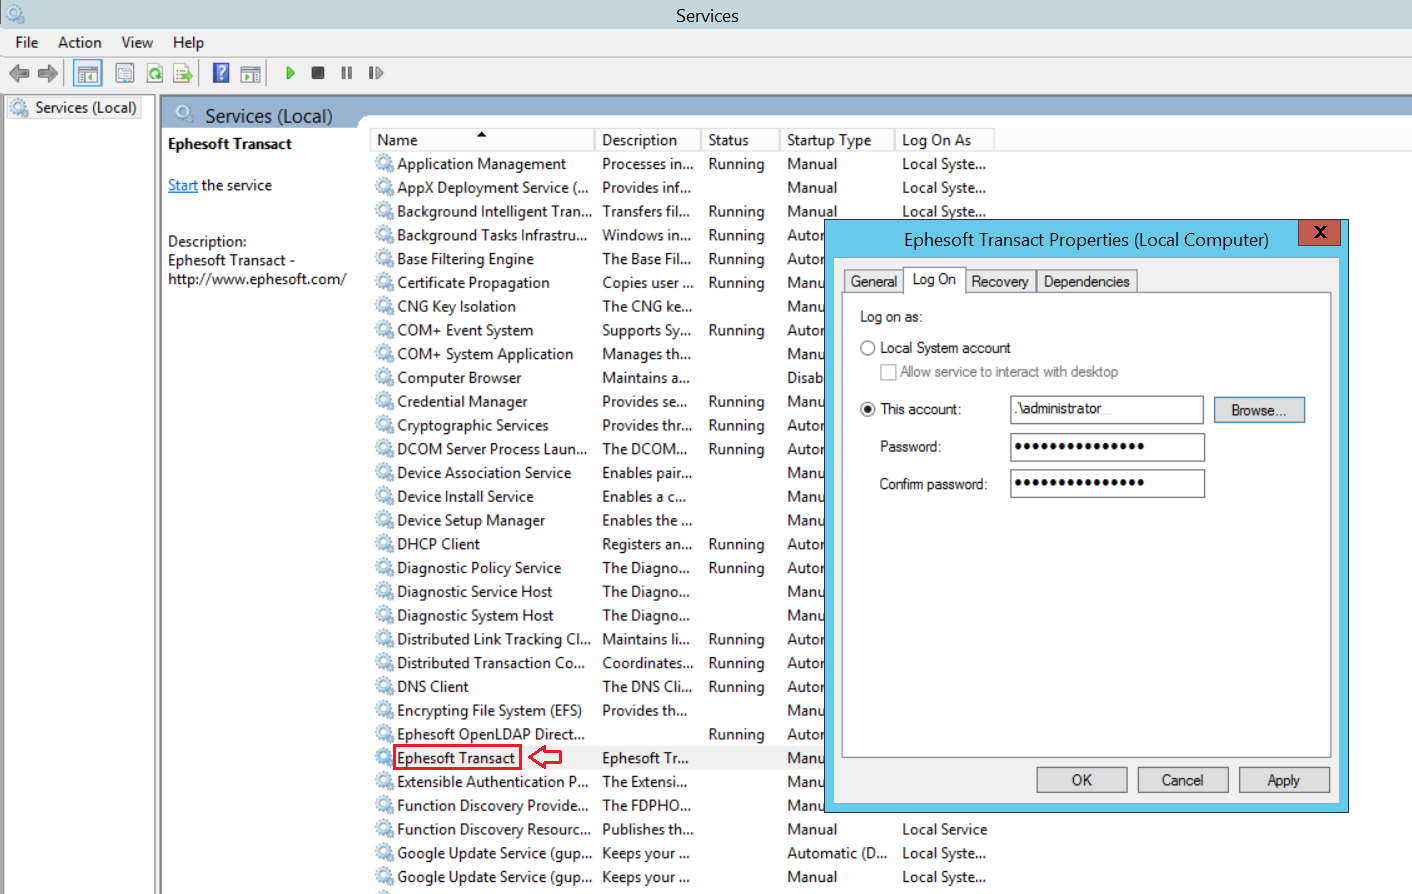
Task: Open the File menu
Action: pyautogui.click(x=27, y=42)
